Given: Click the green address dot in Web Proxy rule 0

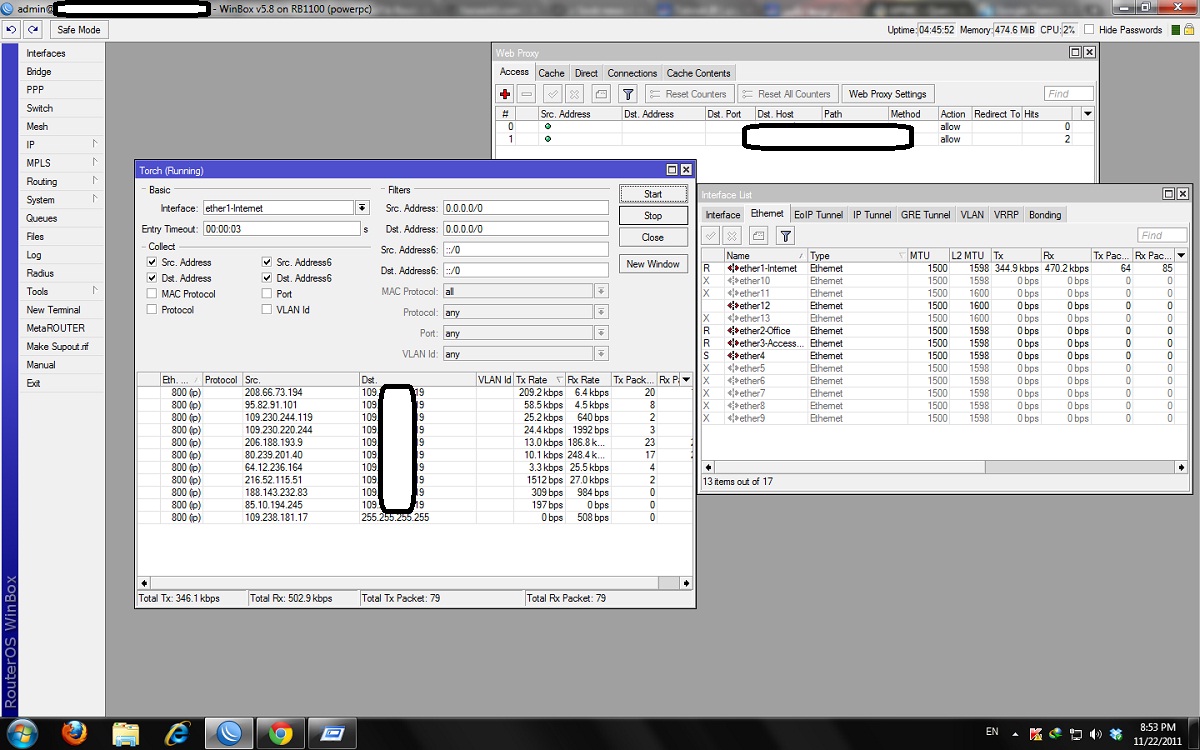Looking at the screenshot, I should [547, 127].
